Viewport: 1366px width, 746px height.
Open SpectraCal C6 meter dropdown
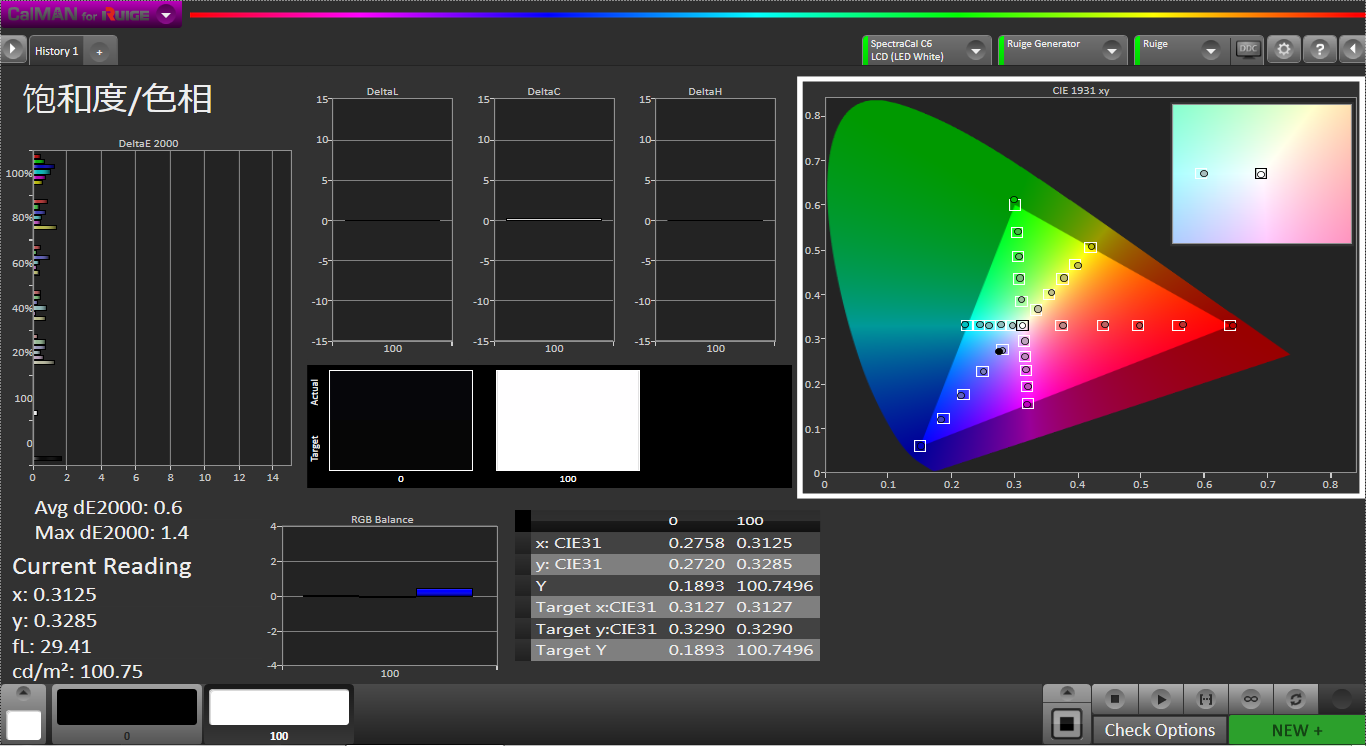(x=975, y=50)
